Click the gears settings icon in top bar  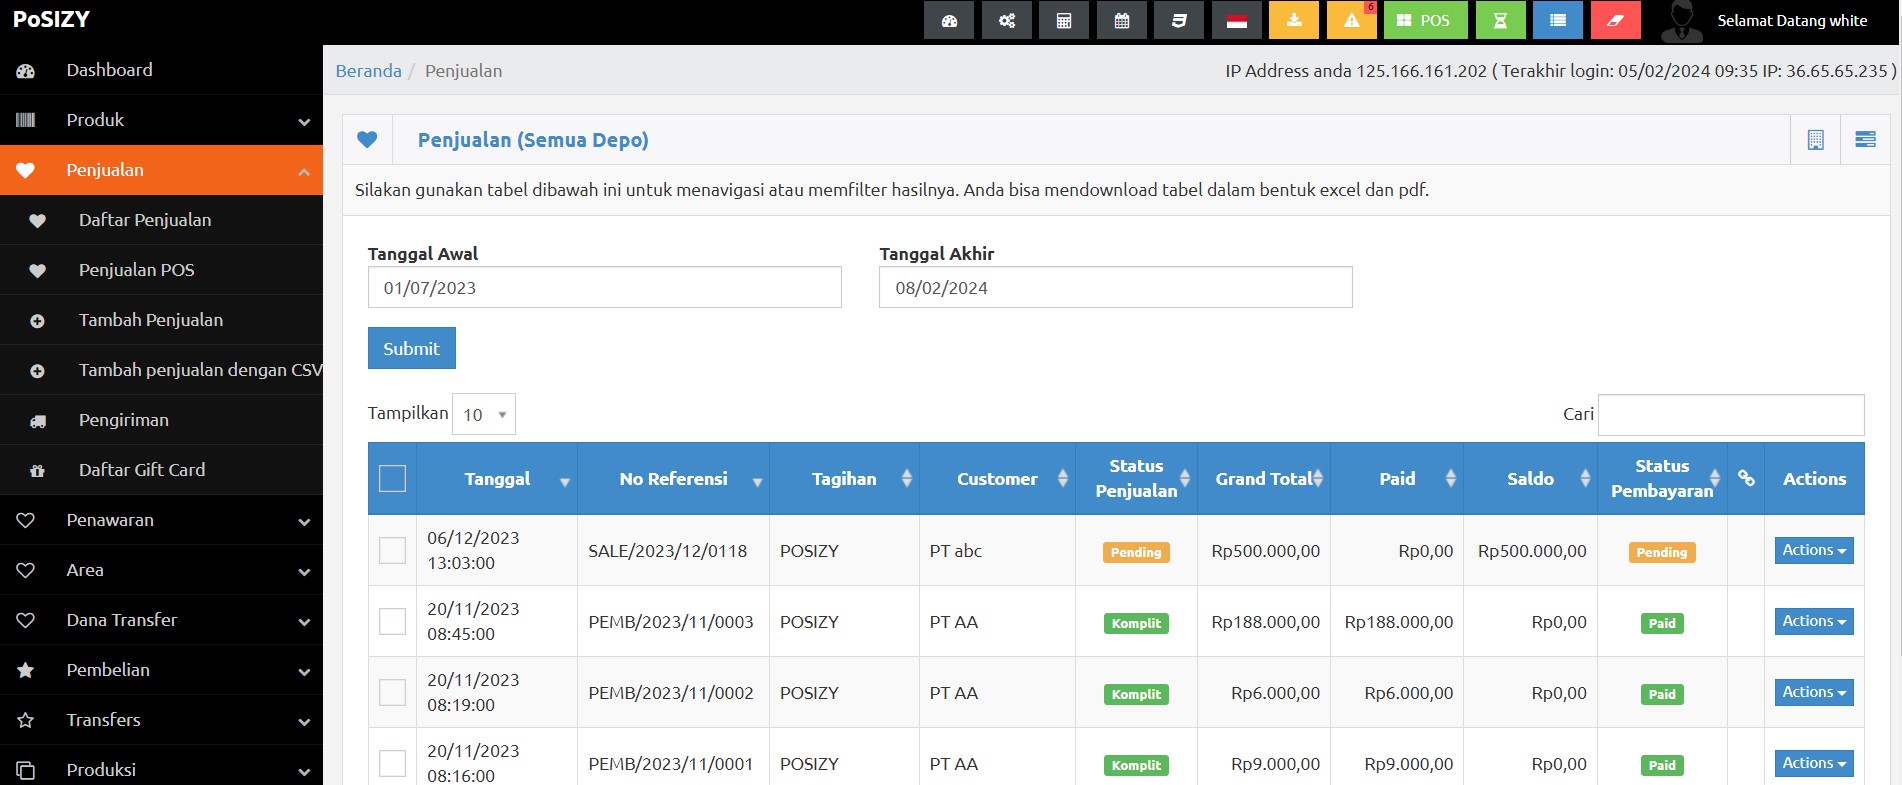1007,21
